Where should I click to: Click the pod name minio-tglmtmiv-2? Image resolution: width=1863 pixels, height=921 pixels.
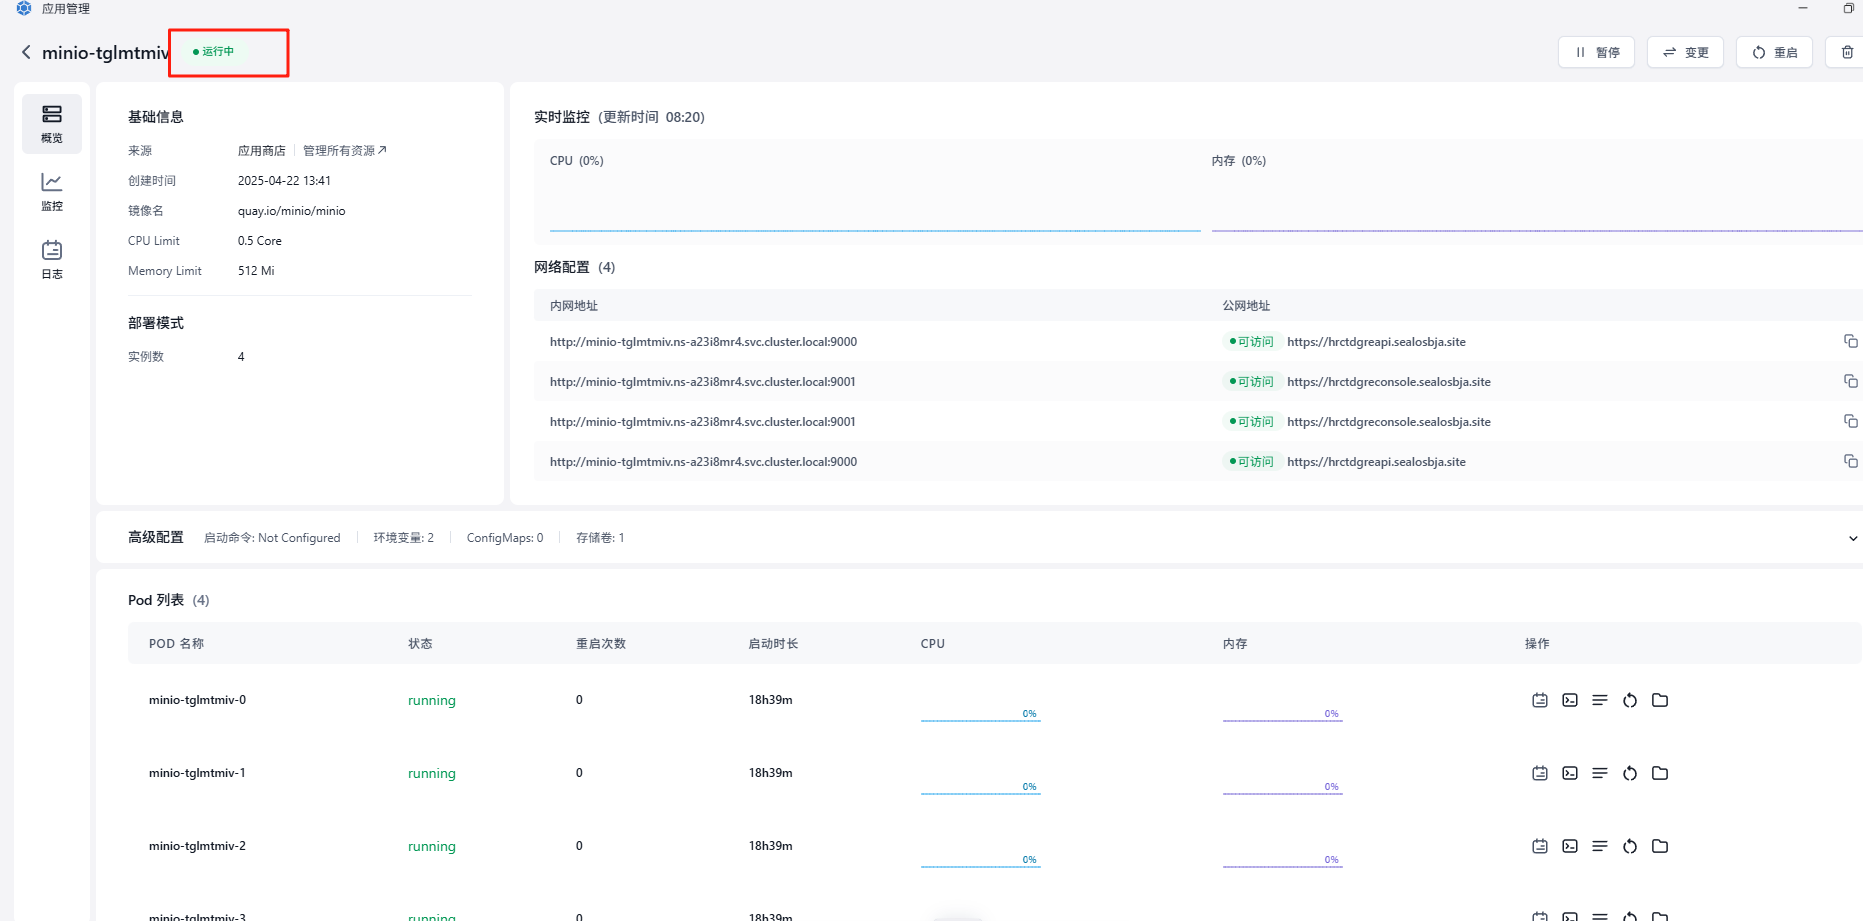click(x=197, y=846)
